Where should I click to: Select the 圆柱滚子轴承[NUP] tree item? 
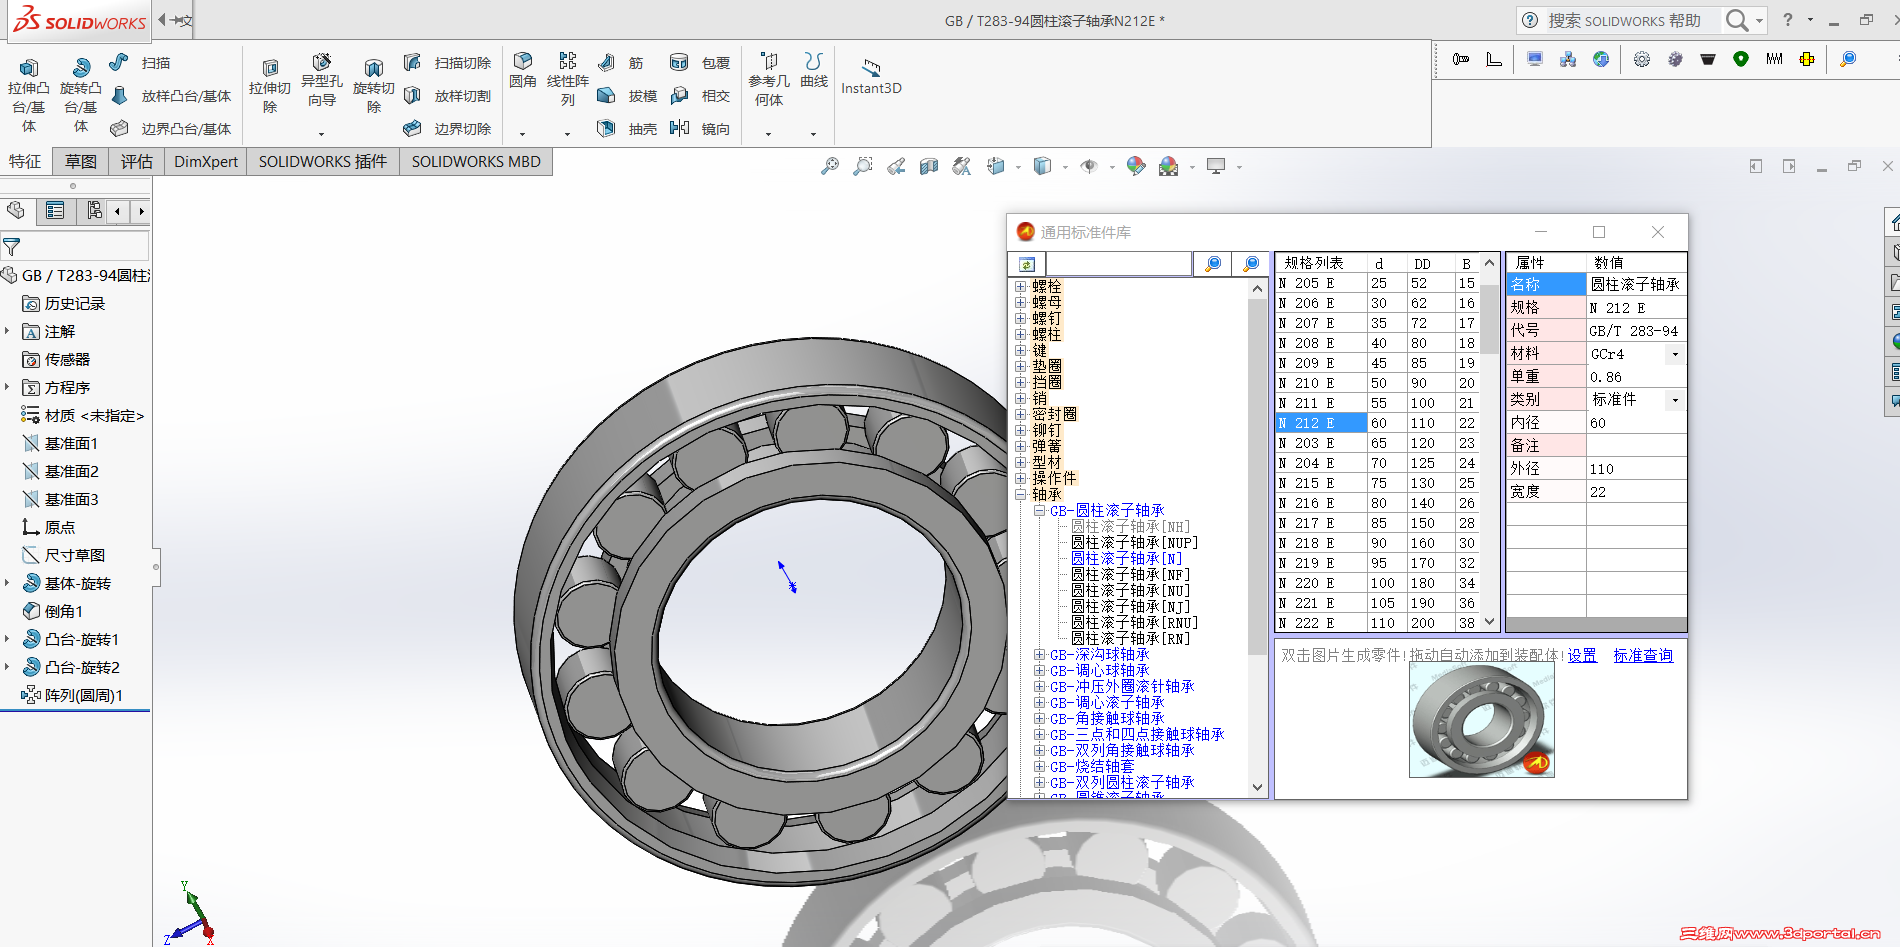[x=1134, y=543]
